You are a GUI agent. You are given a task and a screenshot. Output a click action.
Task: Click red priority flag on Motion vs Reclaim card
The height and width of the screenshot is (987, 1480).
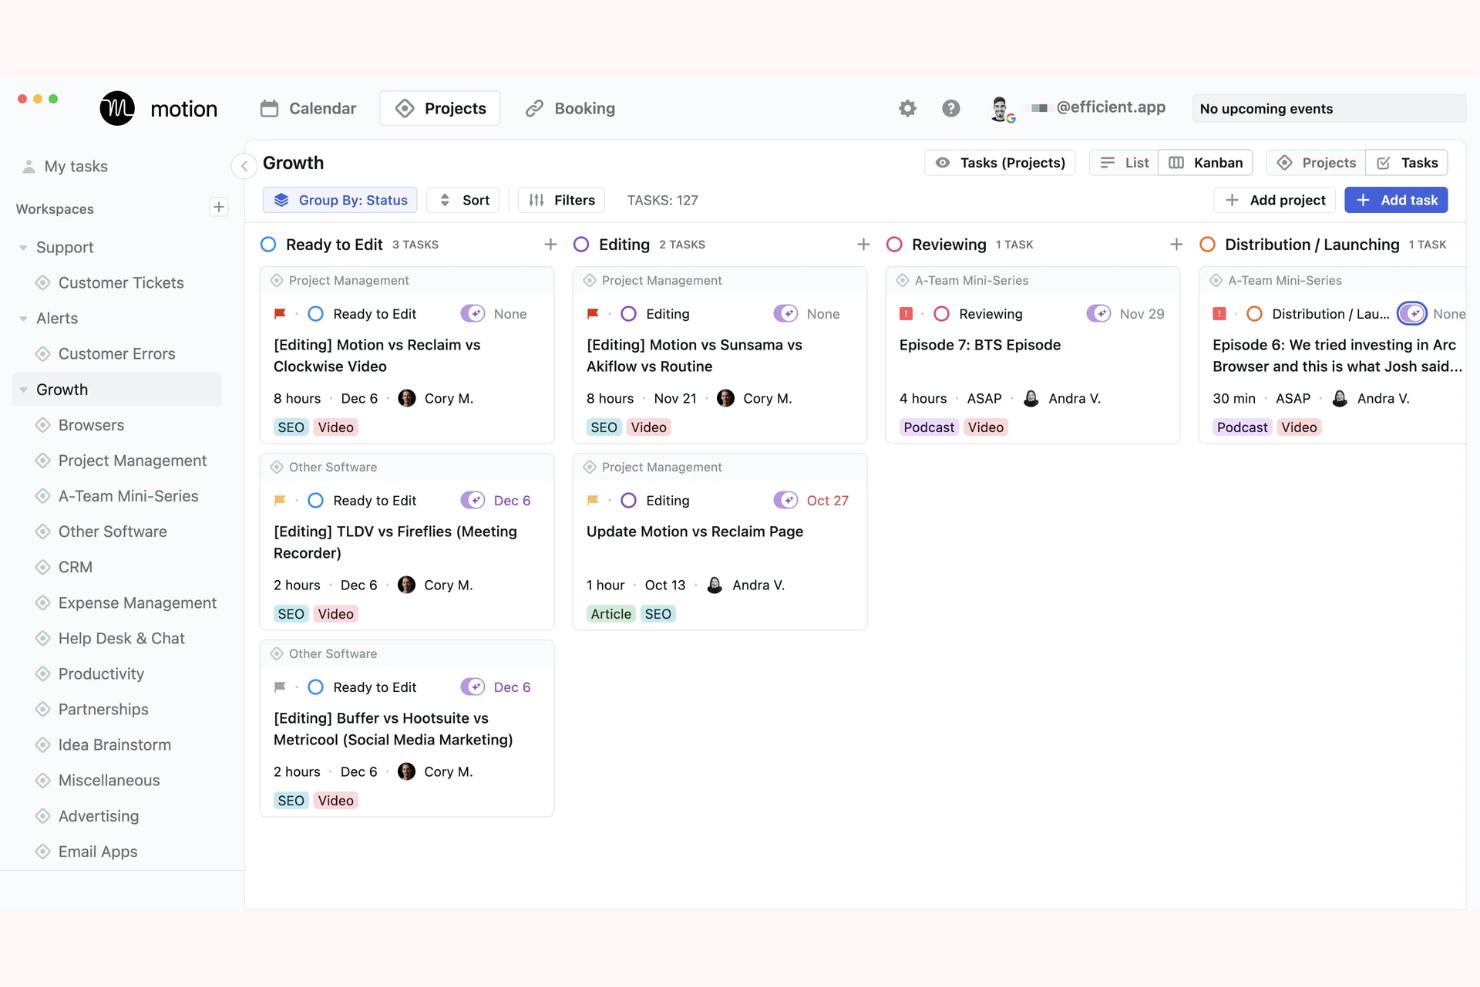[280, 314]
